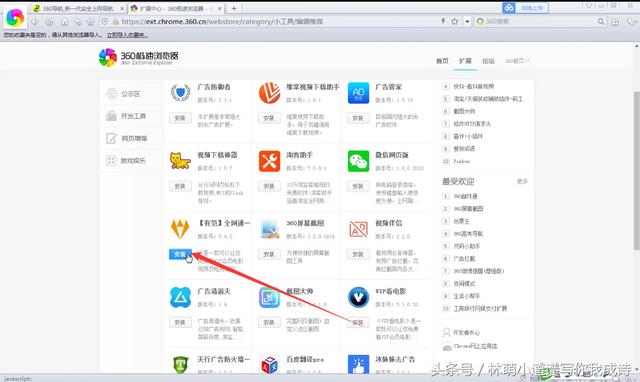Open 抢票王 in the 最受欢迎 list
This screenshot has width=640, height=382.
(x=462, y=221)
